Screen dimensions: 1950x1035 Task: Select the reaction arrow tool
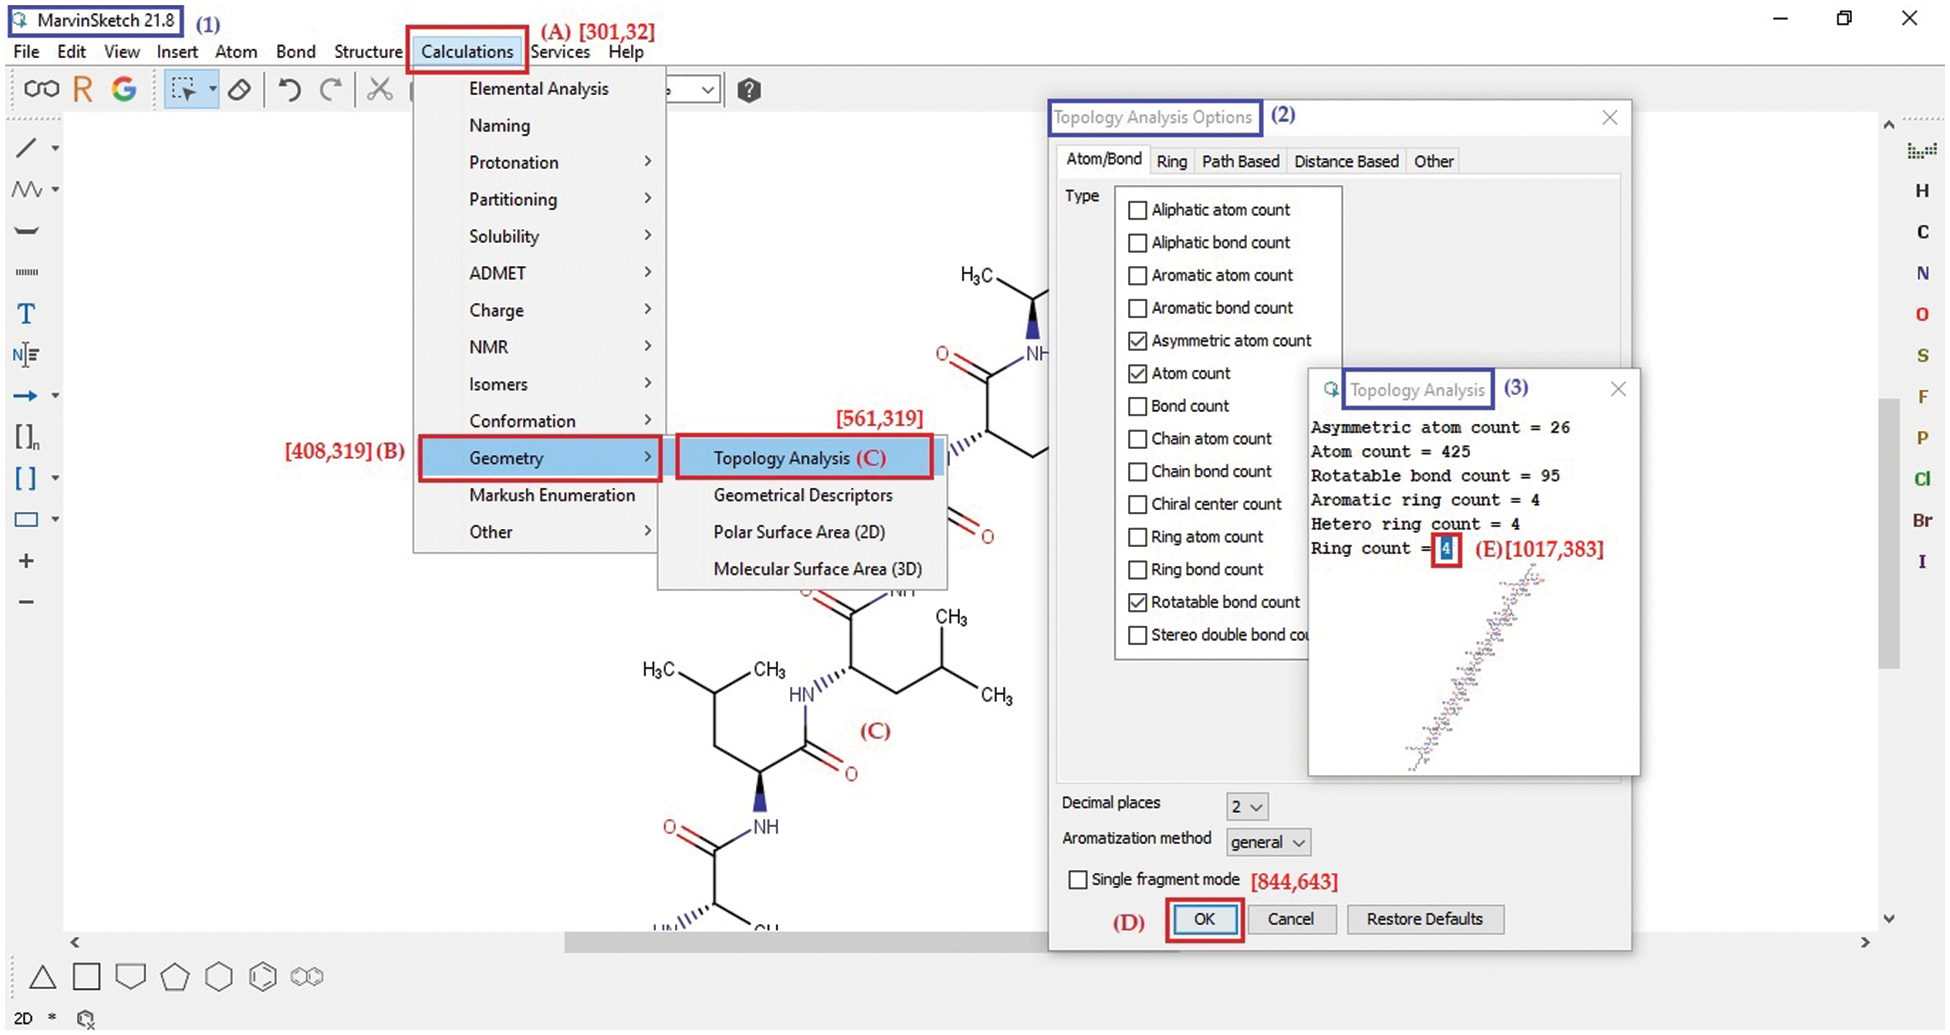[x=26, y=396]
